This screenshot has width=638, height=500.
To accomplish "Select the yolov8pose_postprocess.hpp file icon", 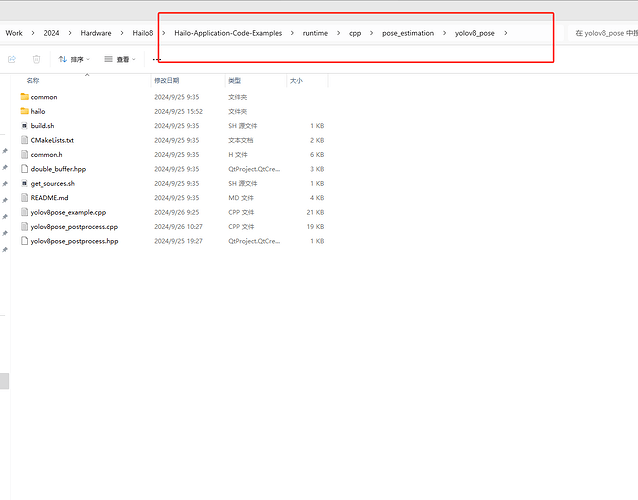I will coord(24,241).
